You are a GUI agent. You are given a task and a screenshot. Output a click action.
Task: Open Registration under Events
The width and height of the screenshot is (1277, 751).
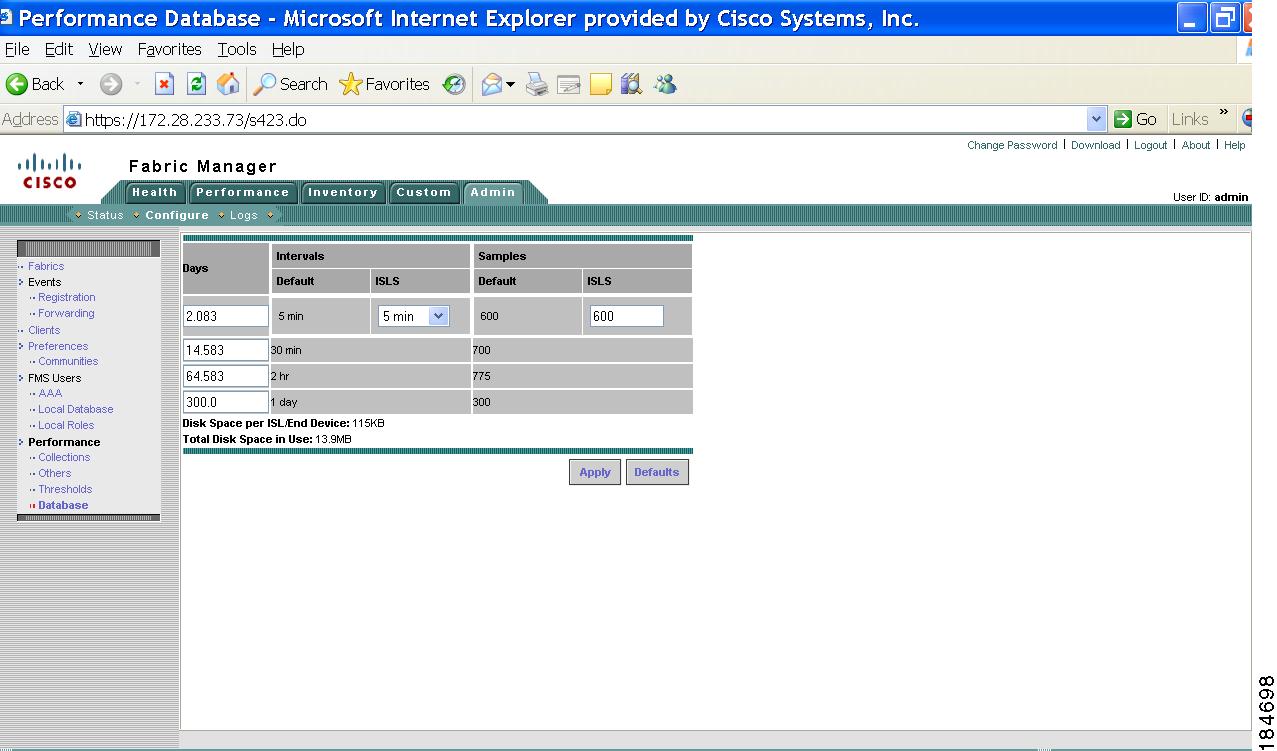pos(67,297)
